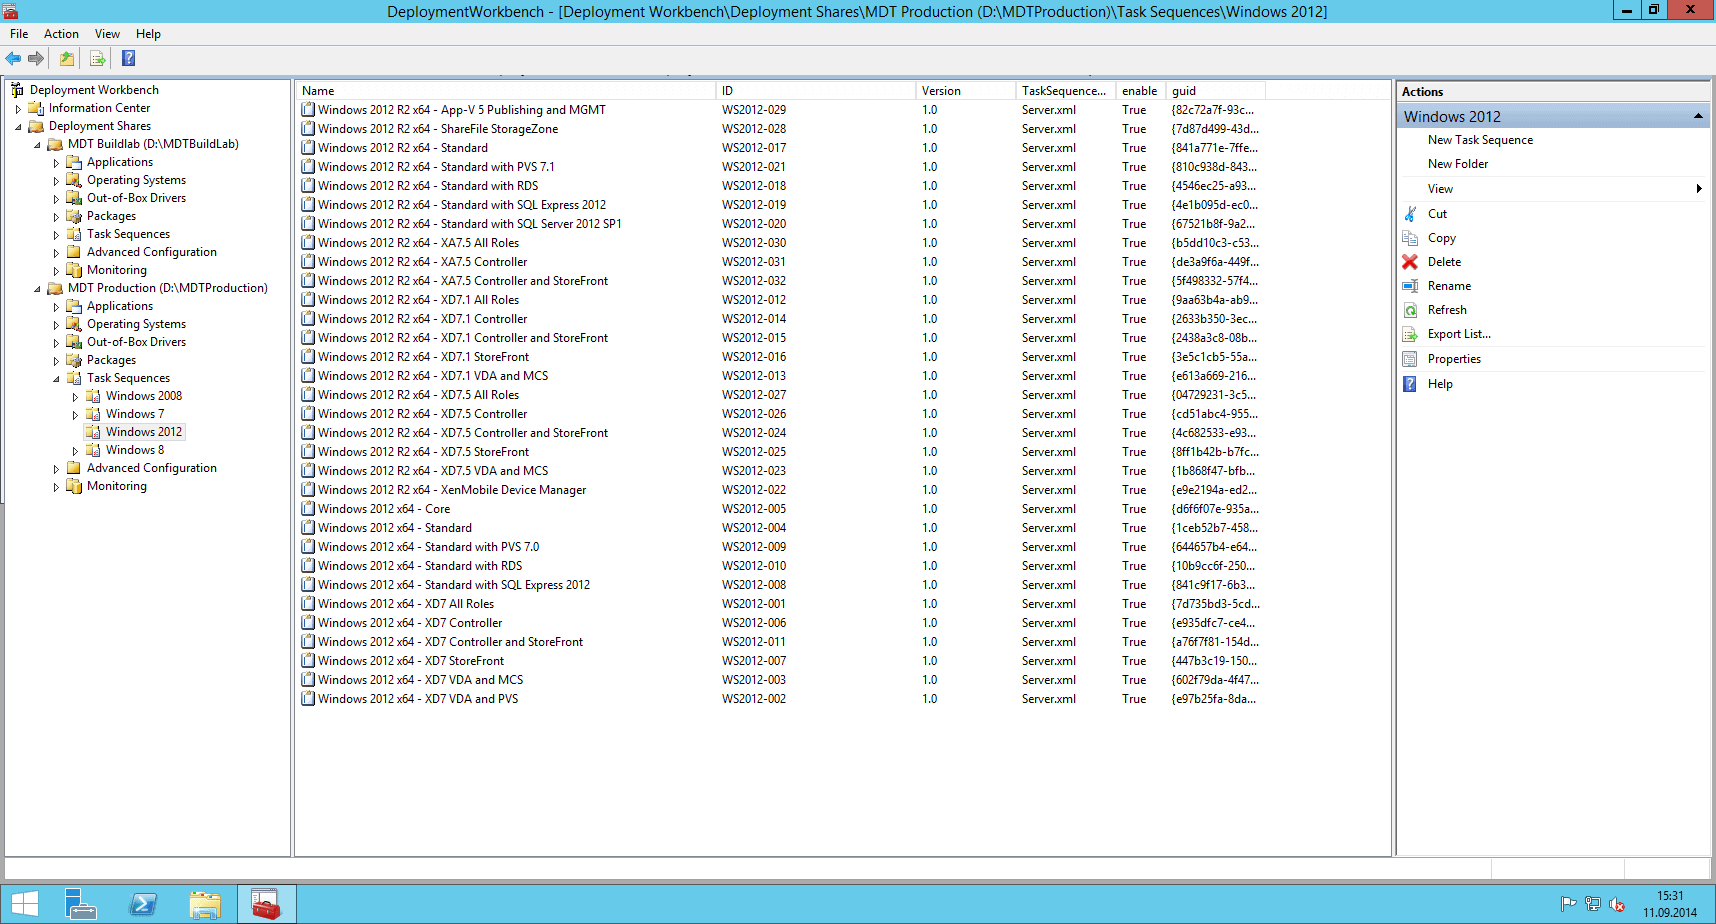Click New Task Sequence action
1716x924 pixels.
[1480, 140]
